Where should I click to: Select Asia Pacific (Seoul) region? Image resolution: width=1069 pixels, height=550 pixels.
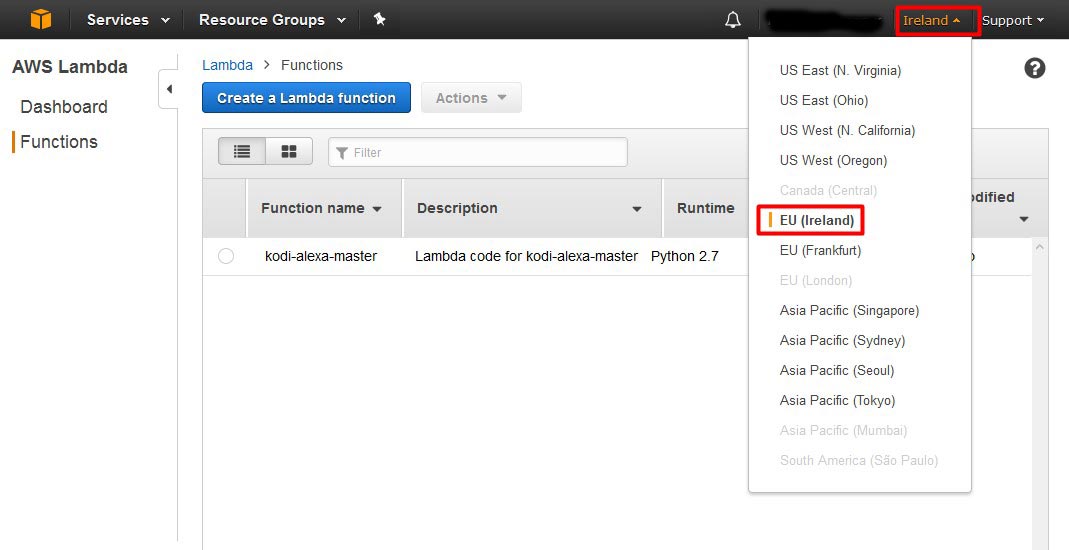pos(837,370)
